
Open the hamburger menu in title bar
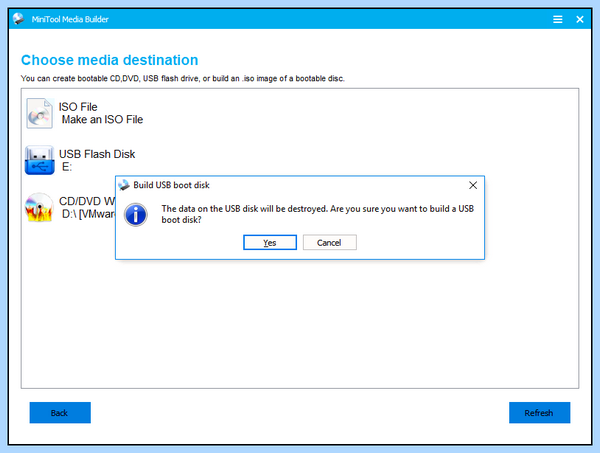pos(558,19)
